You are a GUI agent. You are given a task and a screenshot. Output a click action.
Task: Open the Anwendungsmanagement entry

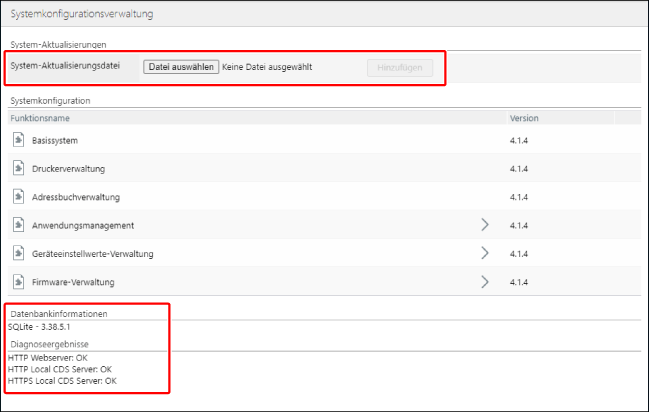[x=83, y=225]
